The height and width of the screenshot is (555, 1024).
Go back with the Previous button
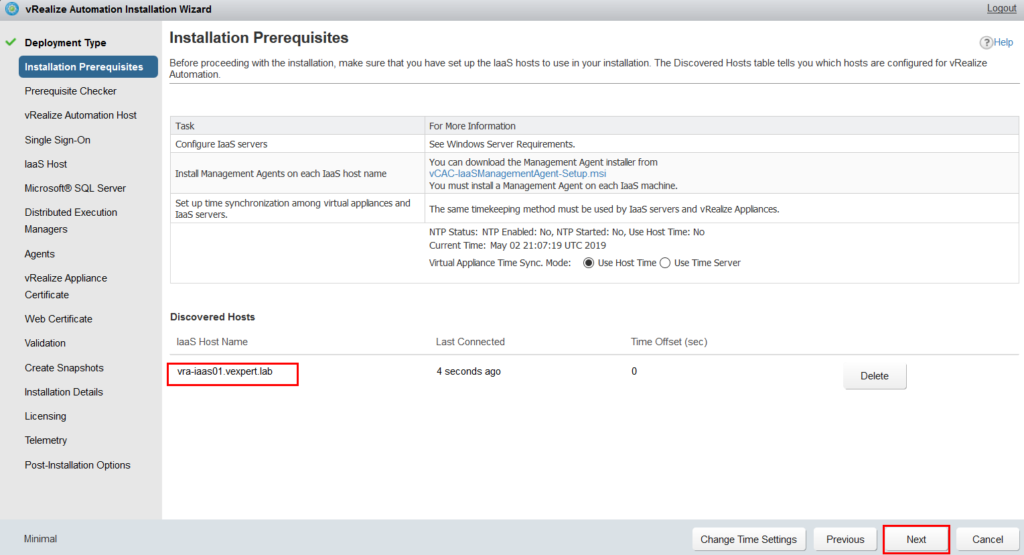(845, 539)
